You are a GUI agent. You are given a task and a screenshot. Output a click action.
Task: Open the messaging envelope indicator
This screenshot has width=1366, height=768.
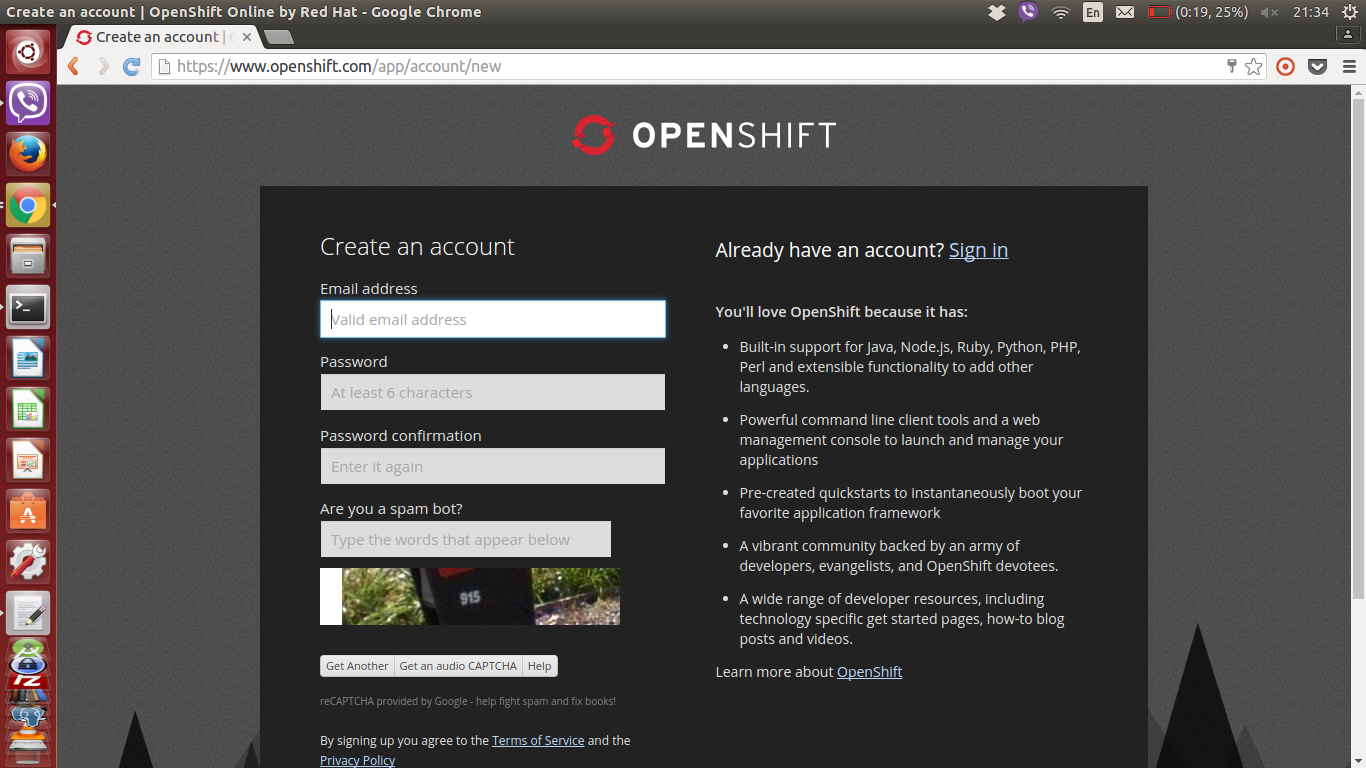[1125, 12]
